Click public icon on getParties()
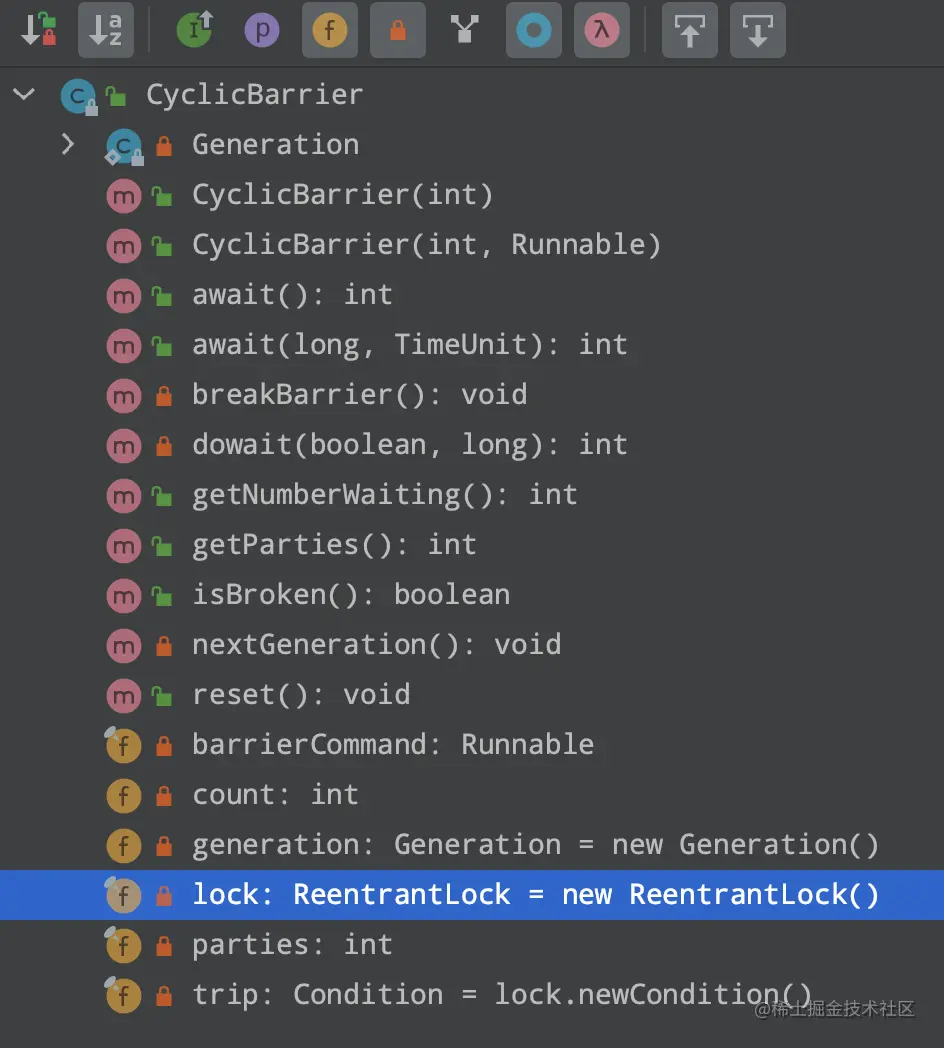The width and height of the screenshot is (944, 1048). [162, 546]
